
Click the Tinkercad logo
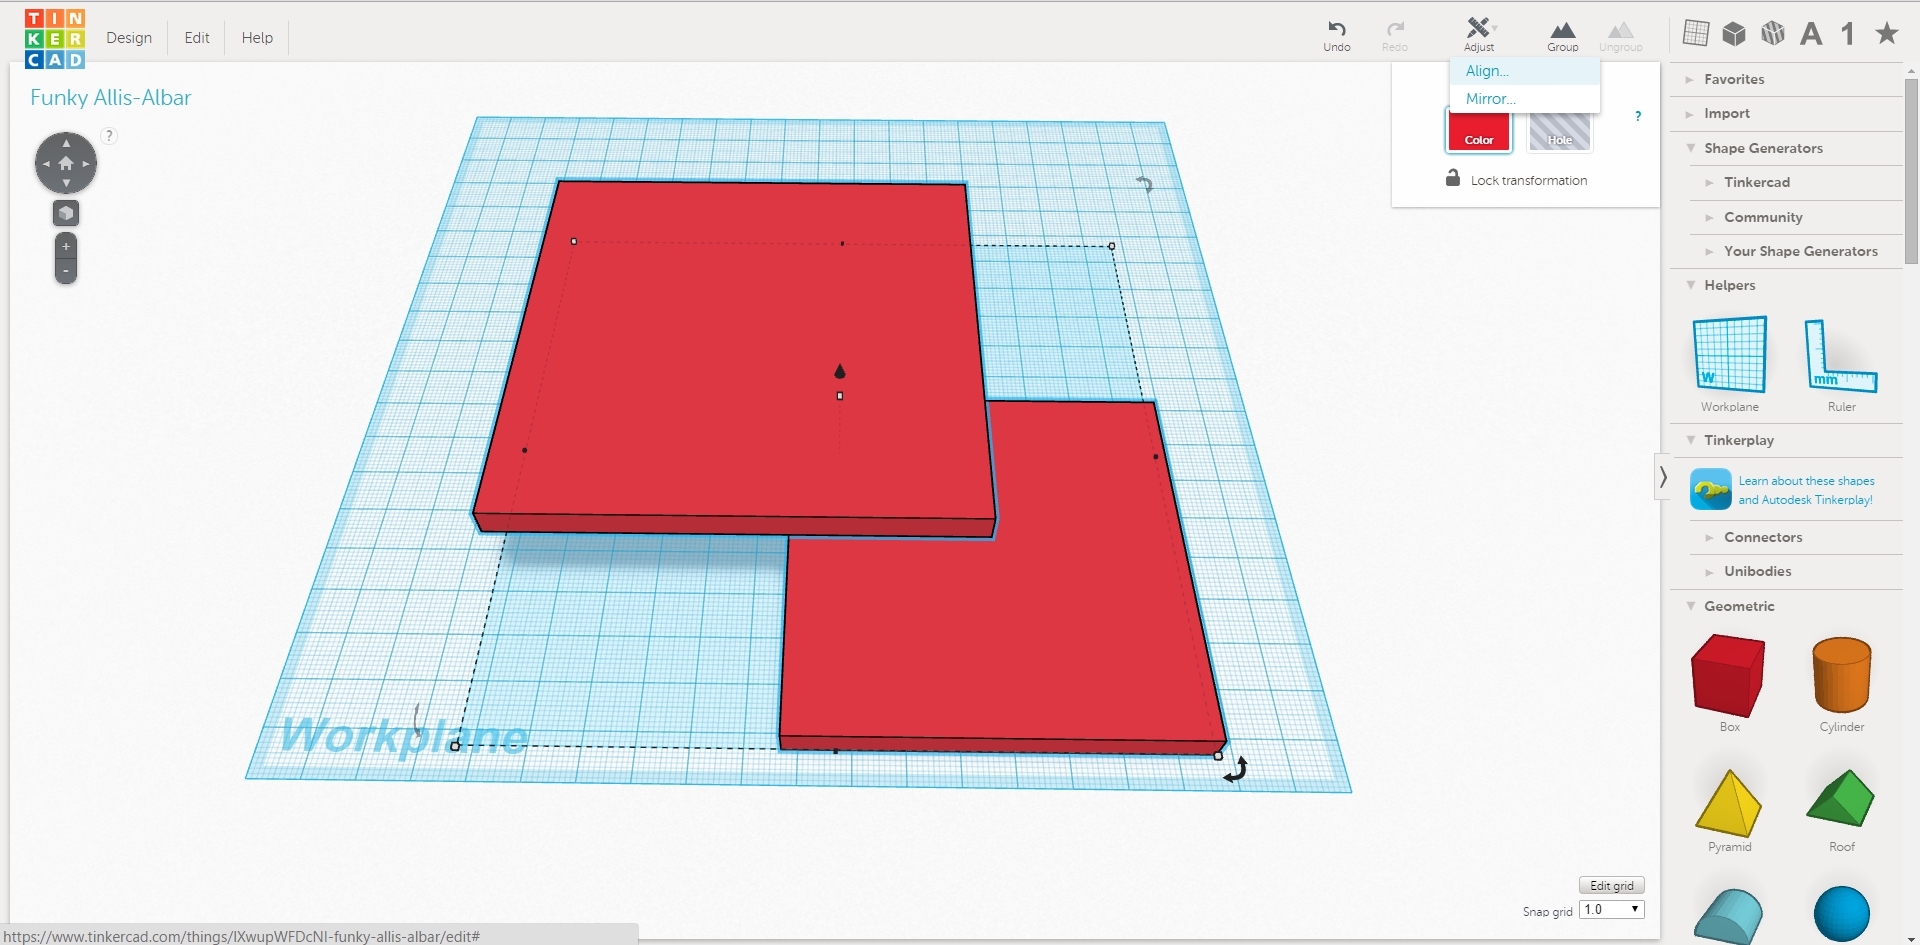pyautogui.click(x=55, y=39)
